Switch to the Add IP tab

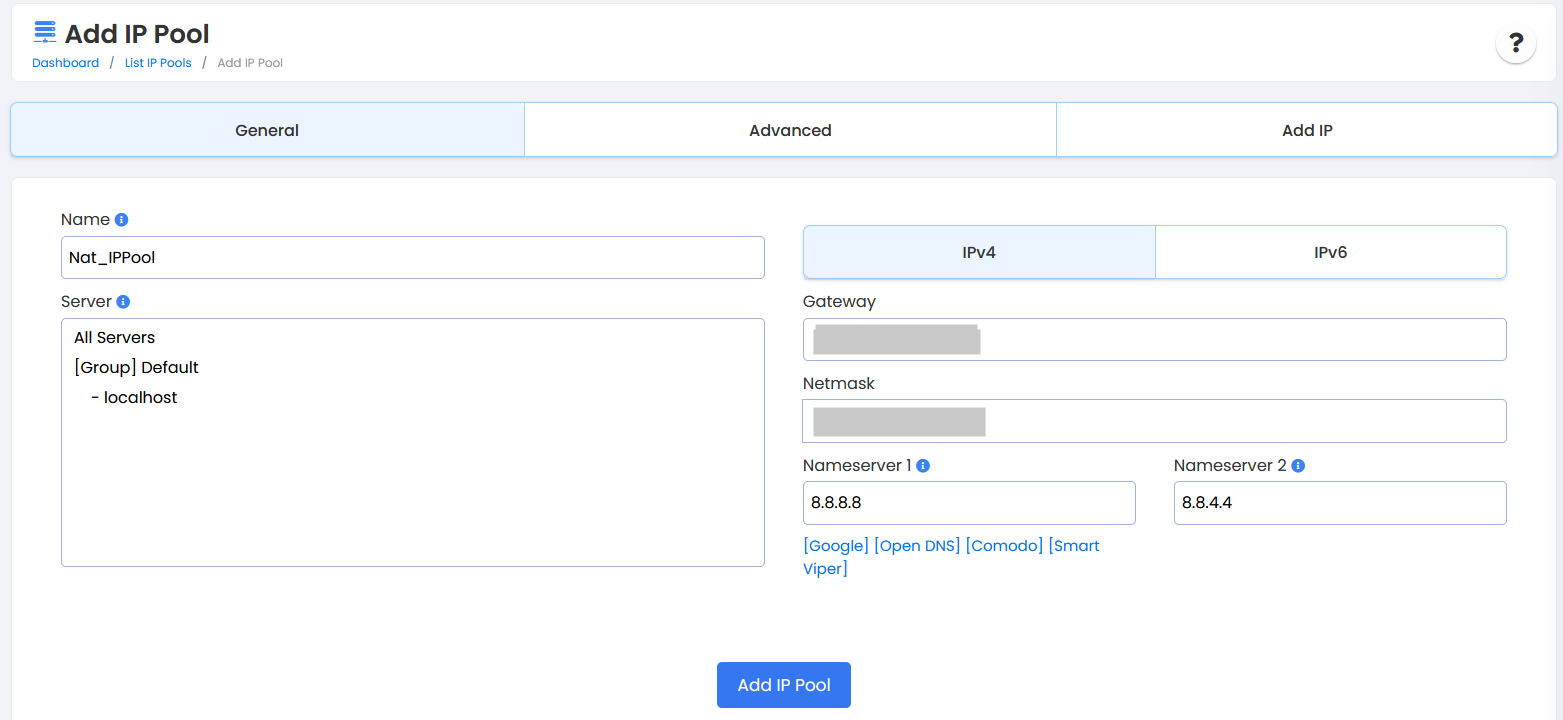click(x=1306, y=130)
